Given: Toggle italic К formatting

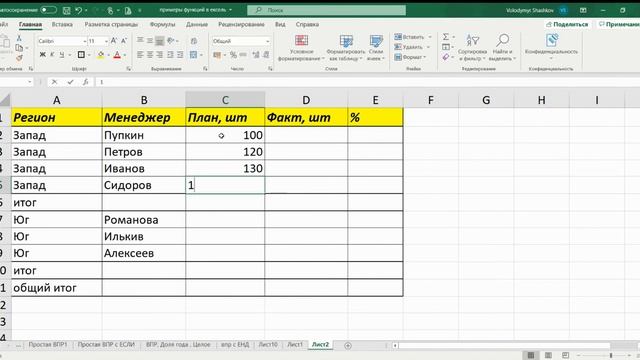Looking at the screenshot, I should (x=52, y=55).
